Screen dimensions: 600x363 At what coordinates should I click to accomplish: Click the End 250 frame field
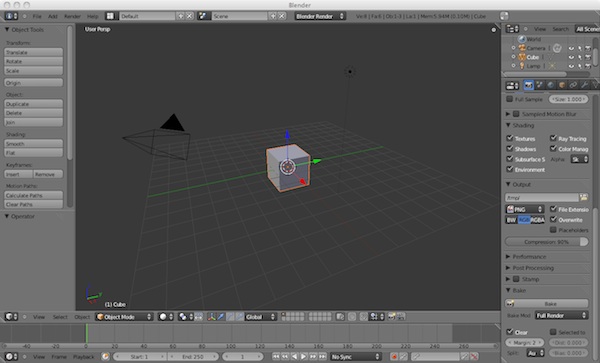click(193, 356)
